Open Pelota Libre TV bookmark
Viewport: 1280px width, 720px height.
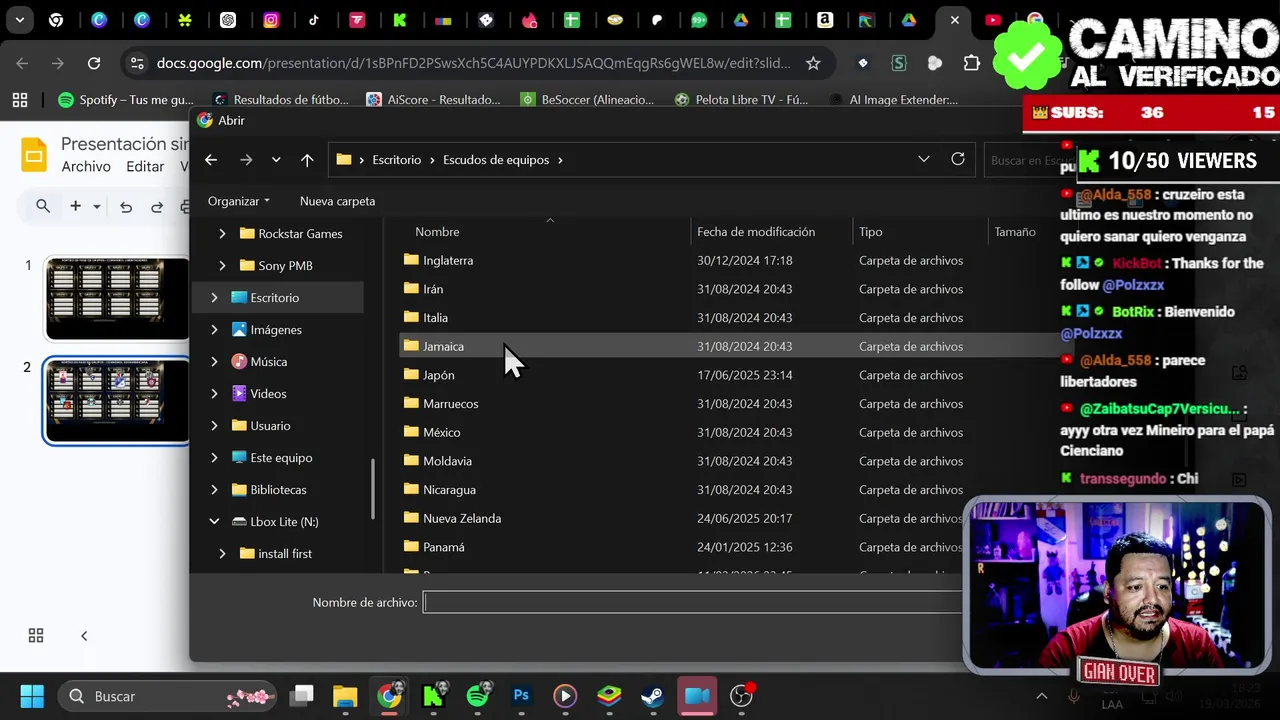pyautogui.click(x=742, y=99)
